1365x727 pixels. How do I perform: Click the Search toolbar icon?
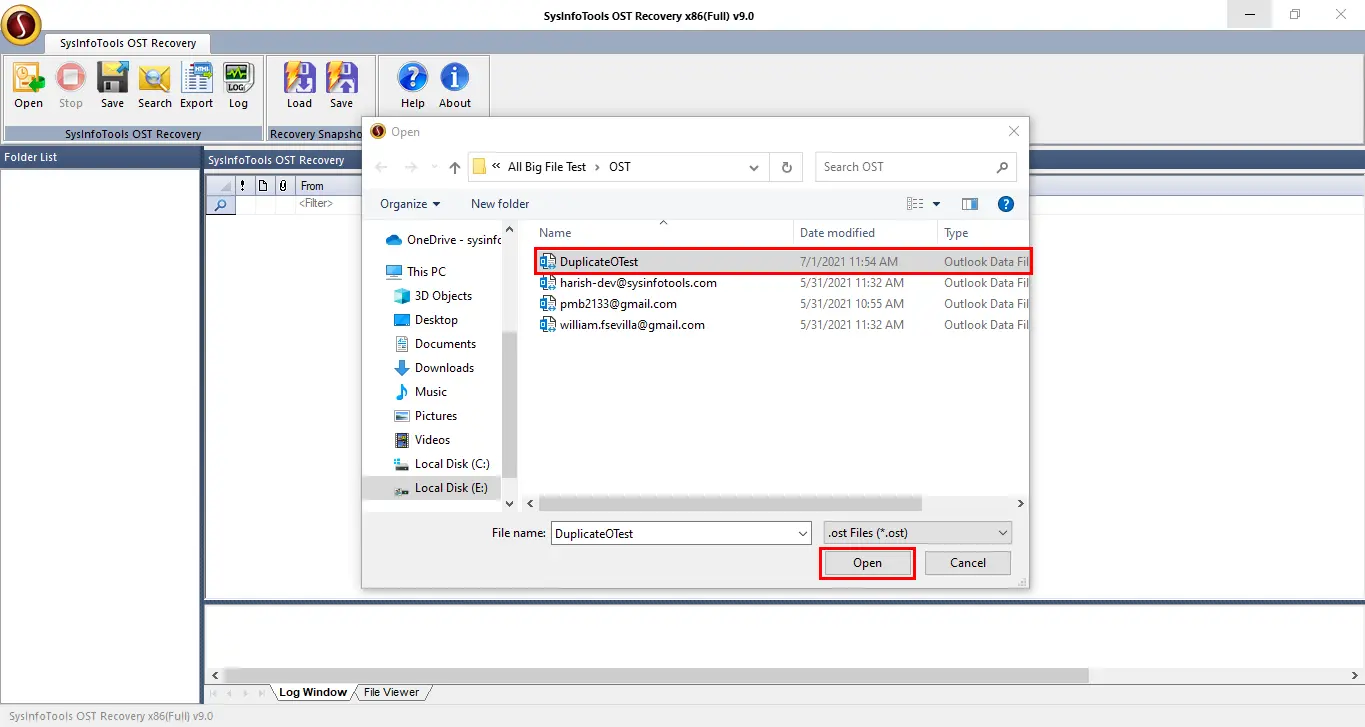point(155,85)
